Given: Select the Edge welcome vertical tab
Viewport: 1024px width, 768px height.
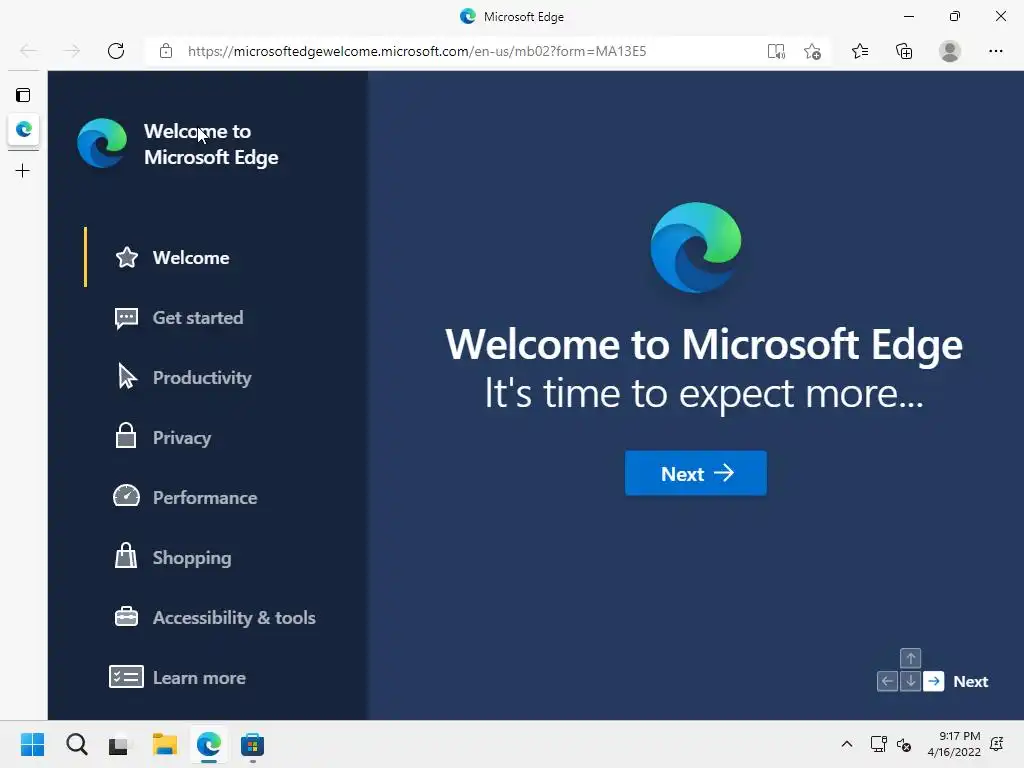Looking at the screenshot, I should point(24,129).
